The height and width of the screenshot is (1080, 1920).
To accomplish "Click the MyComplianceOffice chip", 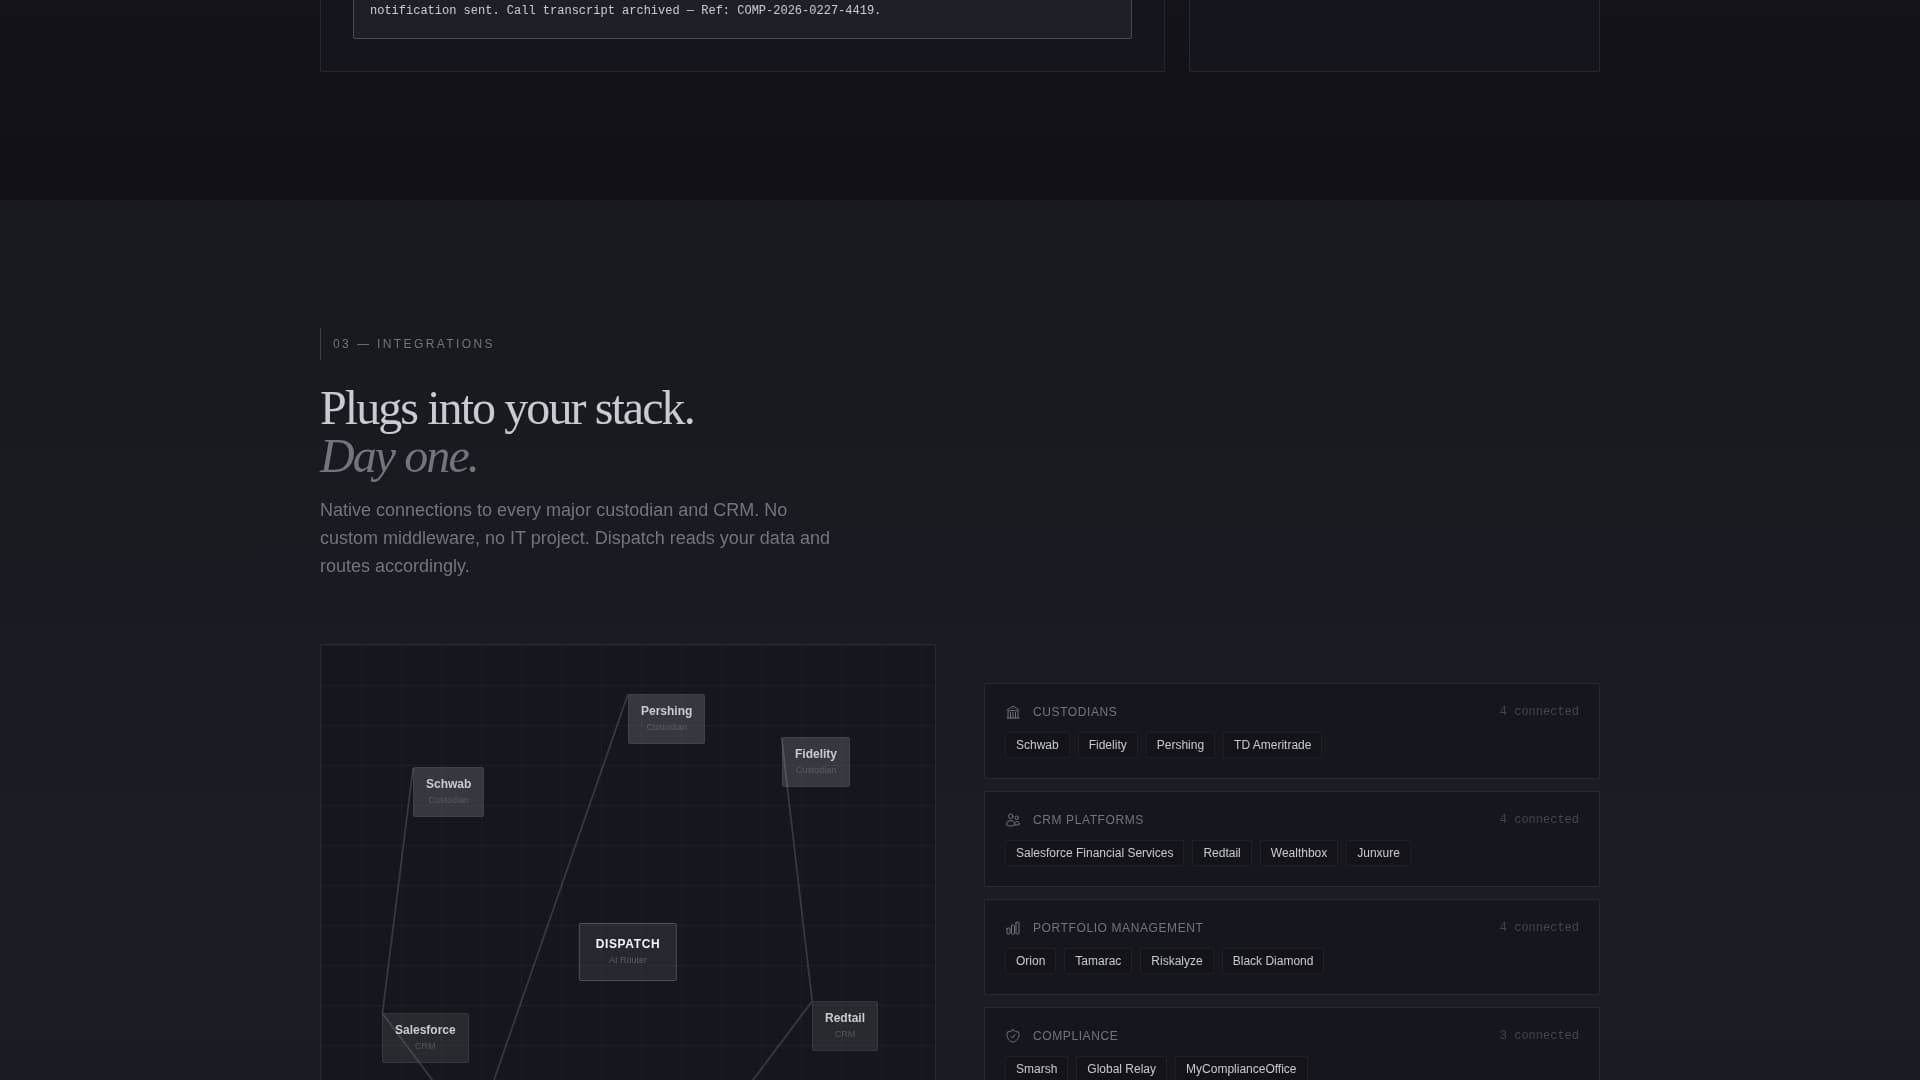I will (1240, 1069).
